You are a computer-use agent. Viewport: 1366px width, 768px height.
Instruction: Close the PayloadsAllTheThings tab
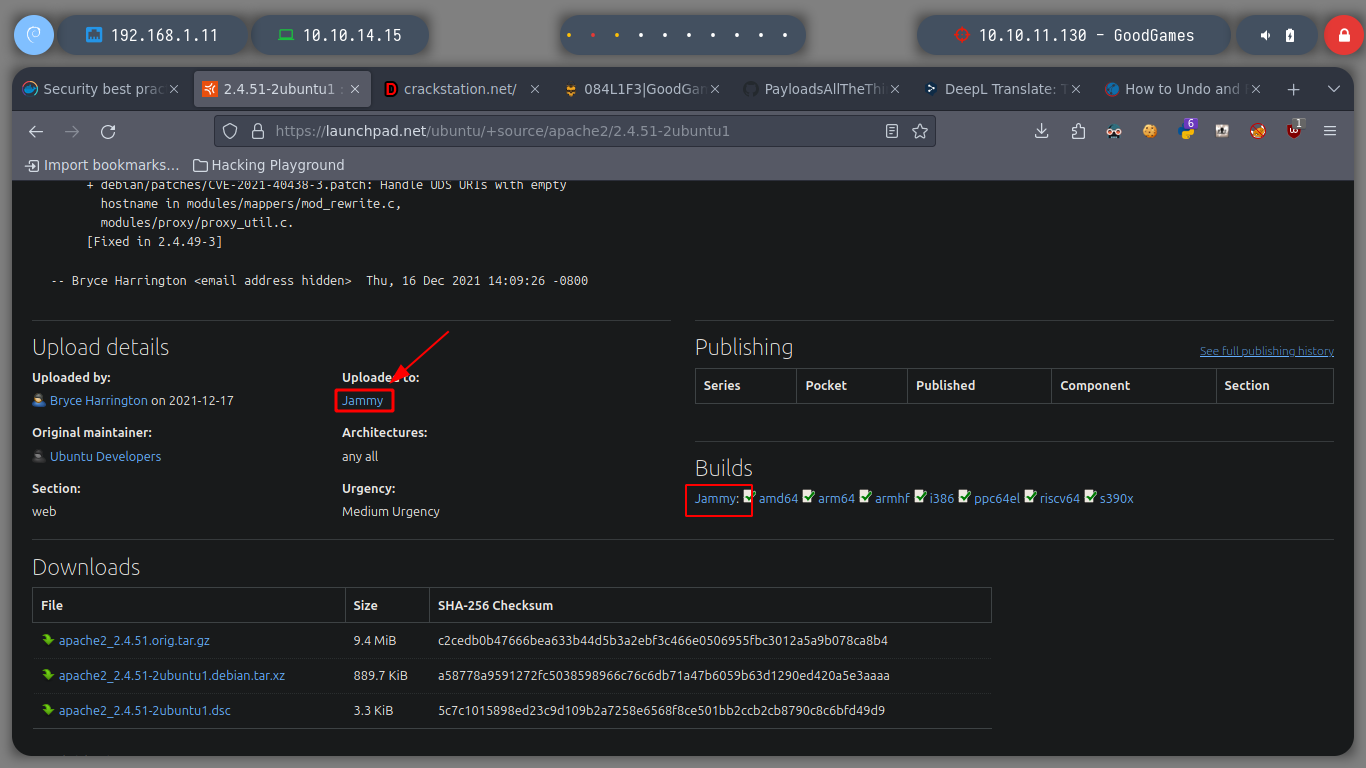(895, 89)
